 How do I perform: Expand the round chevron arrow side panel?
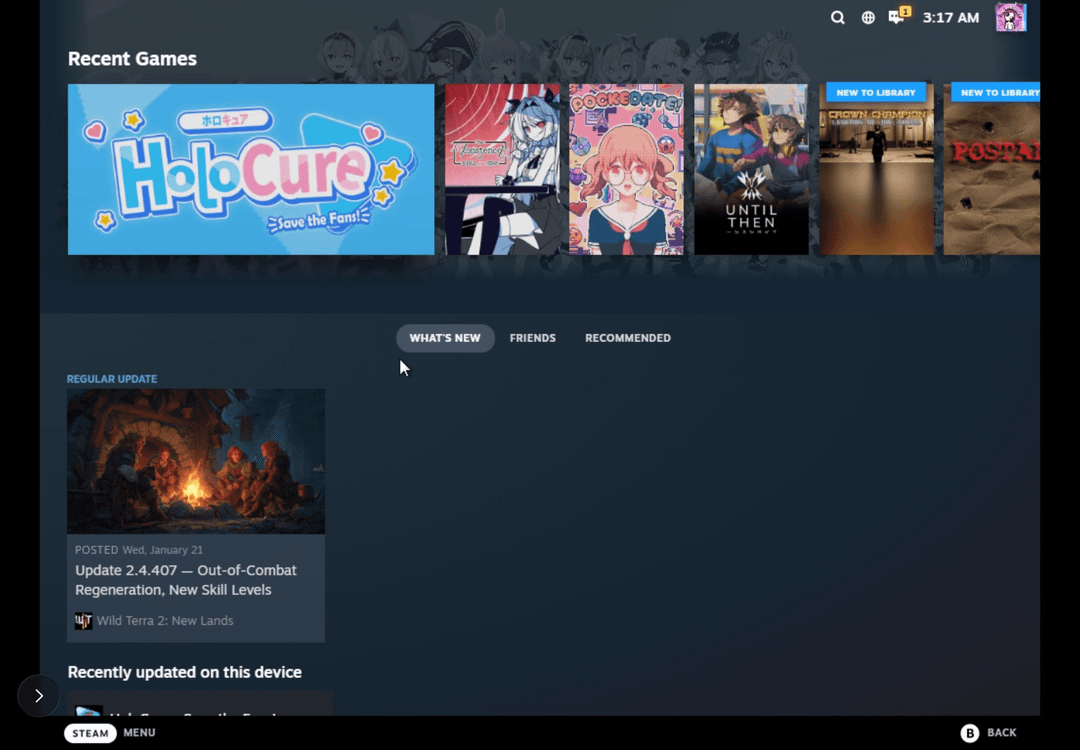click(38, 695)
